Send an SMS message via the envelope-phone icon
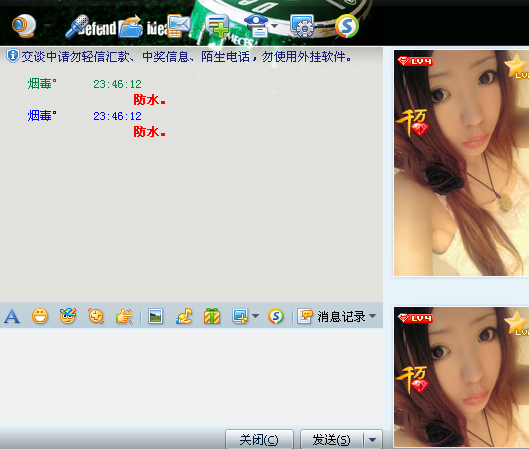The height and width of the screenshot is (449, 529). pyautogui.click(x=179, y=26)
